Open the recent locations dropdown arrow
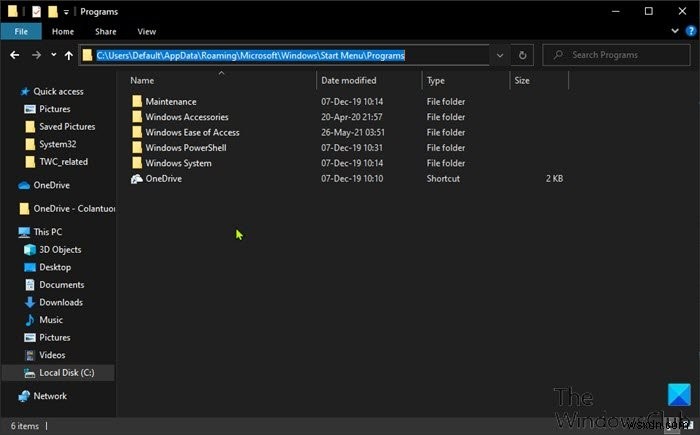This screenshot has height=435, width=700. (54, 55)
